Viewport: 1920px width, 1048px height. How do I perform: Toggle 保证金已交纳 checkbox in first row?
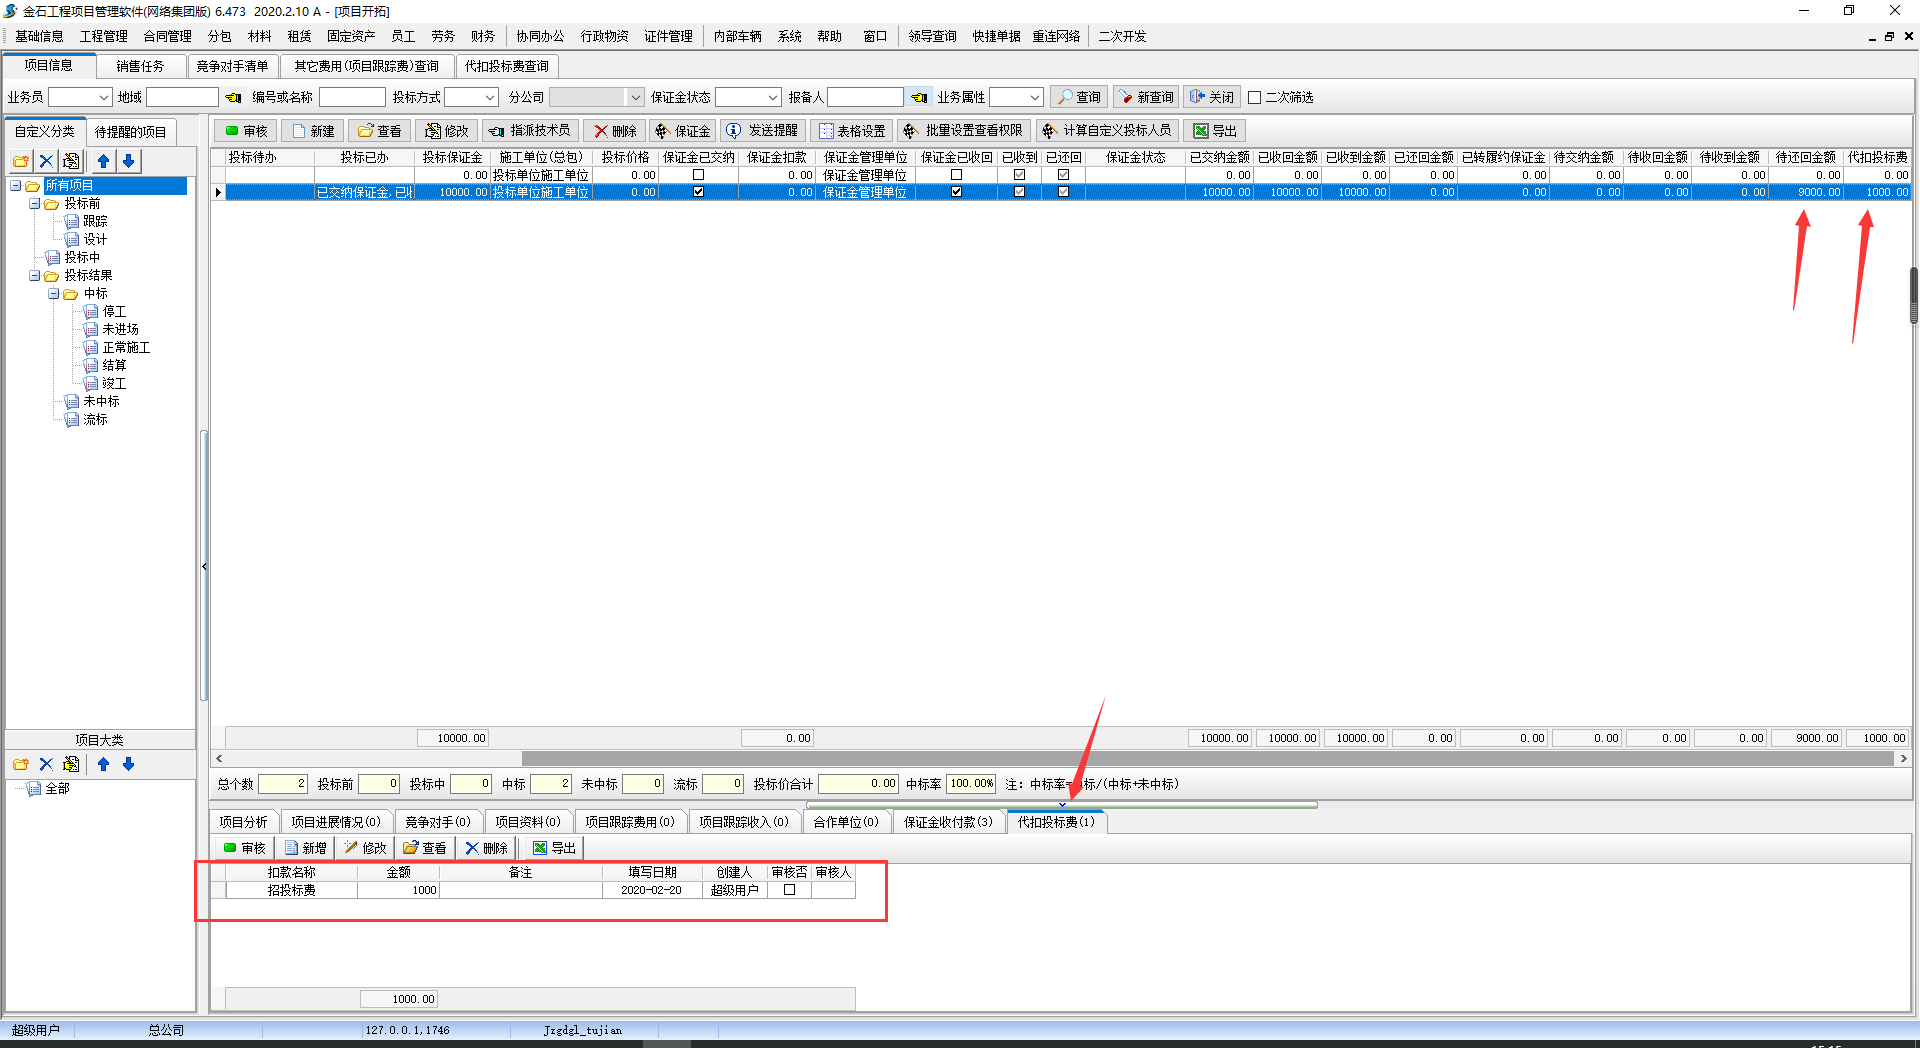pos(698,175)
